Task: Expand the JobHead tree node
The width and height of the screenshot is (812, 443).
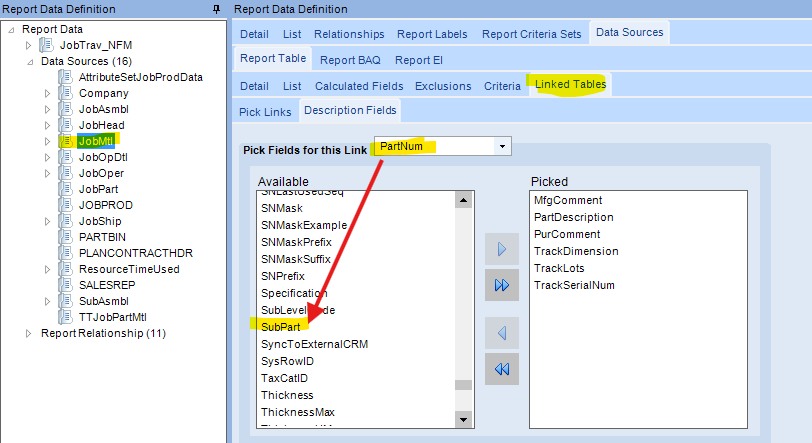Action: pos(47,126)
